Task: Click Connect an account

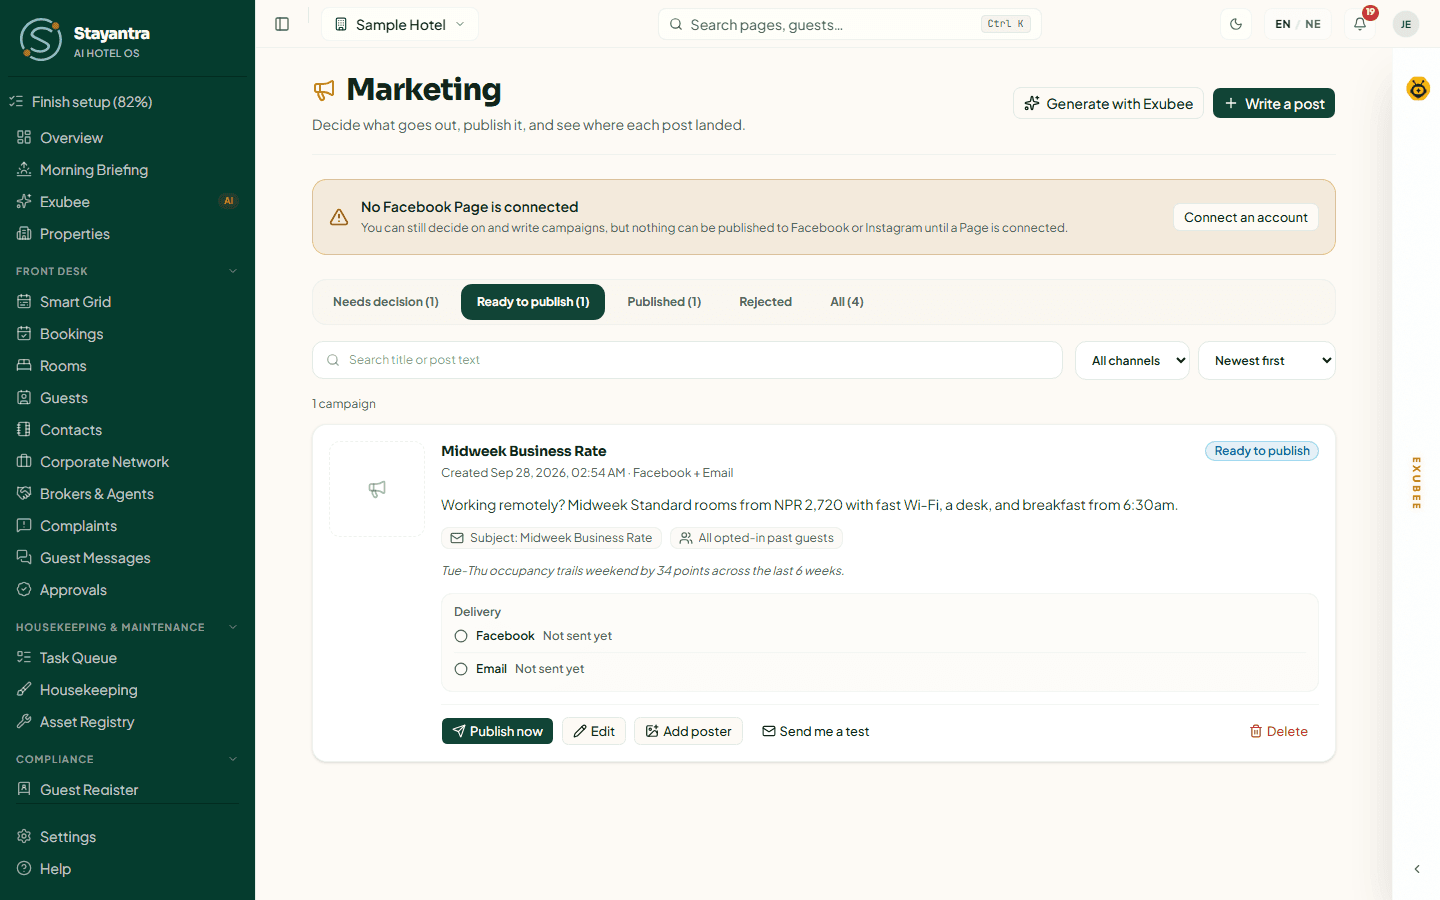Action: 1246,217
